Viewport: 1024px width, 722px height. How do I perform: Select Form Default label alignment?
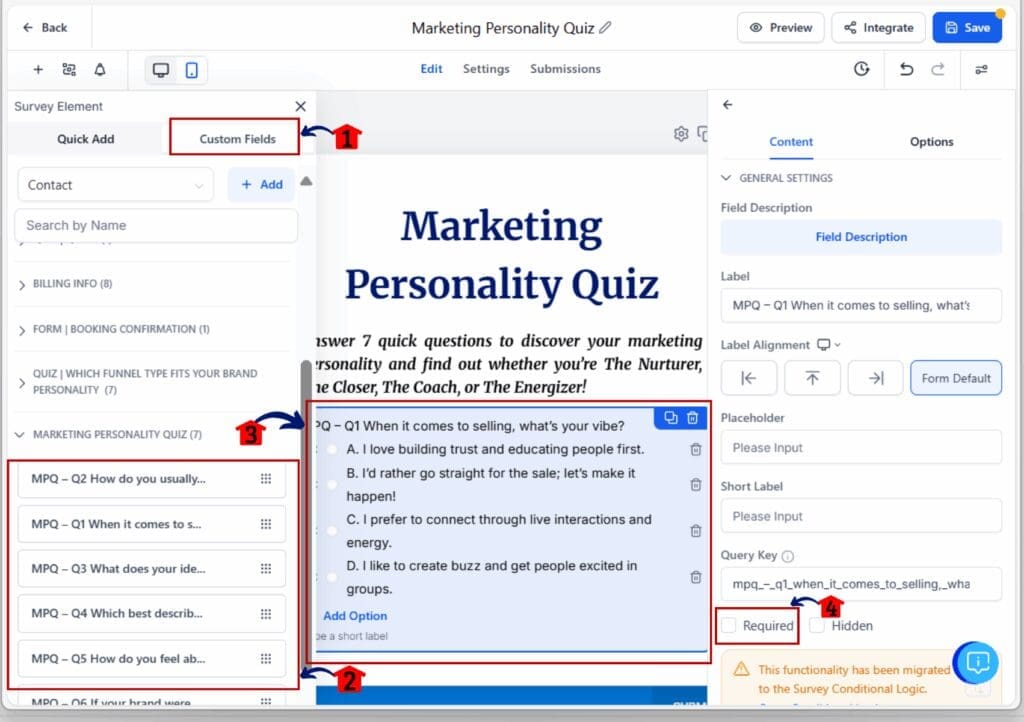pyautogui.click(x=955, y=378)
